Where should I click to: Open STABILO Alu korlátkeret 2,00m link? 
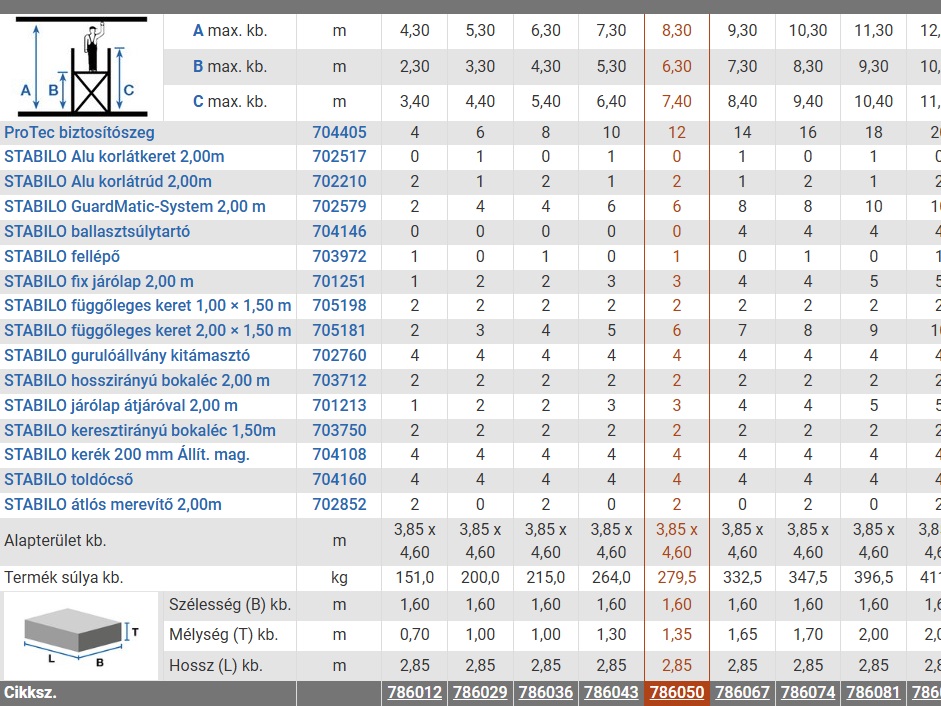(114, 157)
